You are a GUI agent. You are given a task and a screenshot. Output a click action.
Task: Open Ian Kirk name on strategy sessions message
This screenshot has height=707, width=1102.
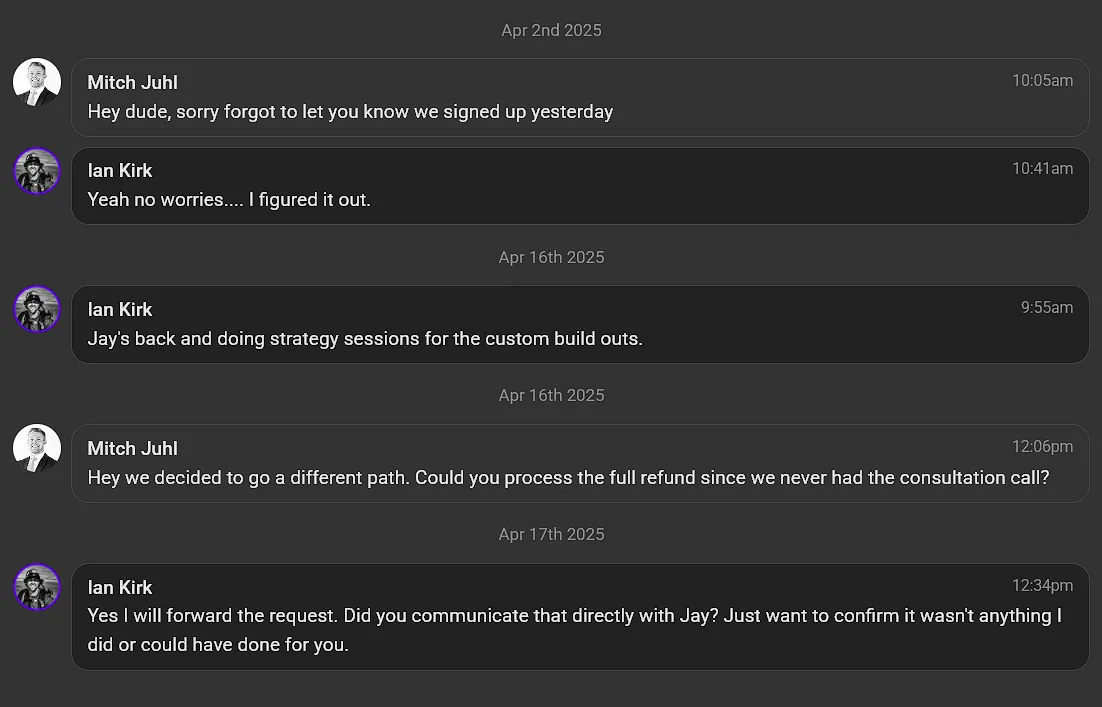point(119,309)
